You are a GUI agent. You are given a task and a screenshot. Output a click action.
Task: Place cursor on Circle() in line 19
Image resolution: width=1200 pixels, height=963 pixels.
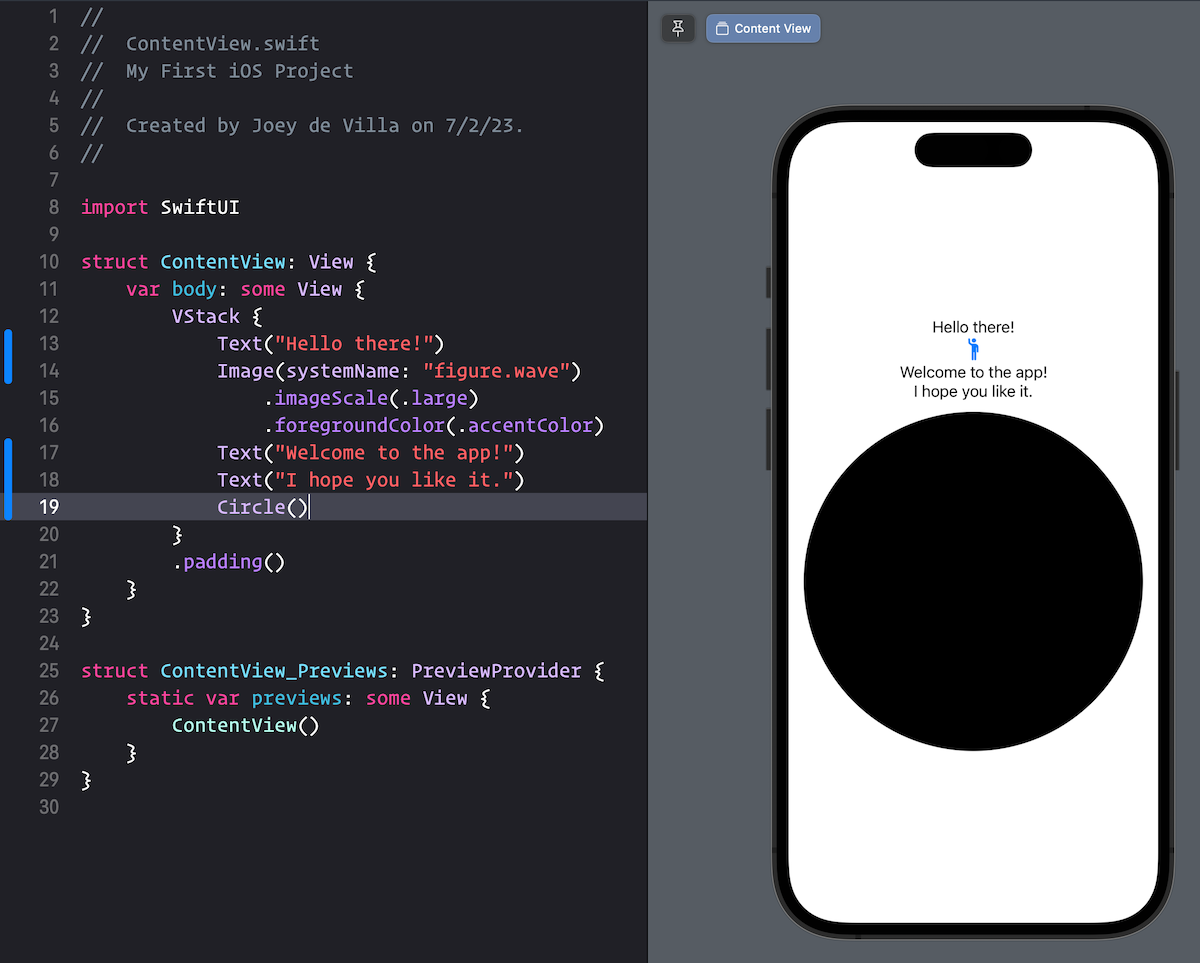pyautogui.click(x=263, y=507)
